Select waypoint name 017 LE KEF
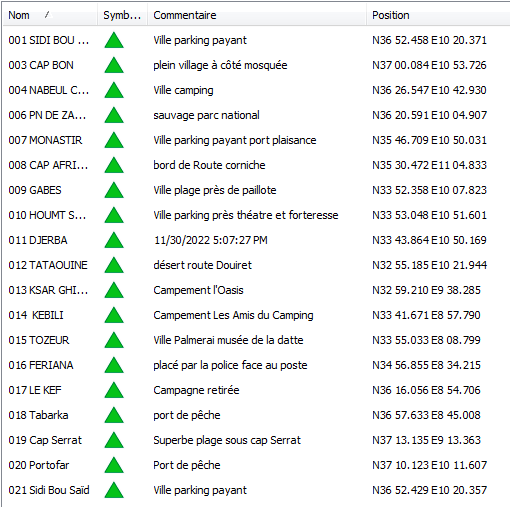The width and height of the screenshot is (510, 507). (35, 390)
